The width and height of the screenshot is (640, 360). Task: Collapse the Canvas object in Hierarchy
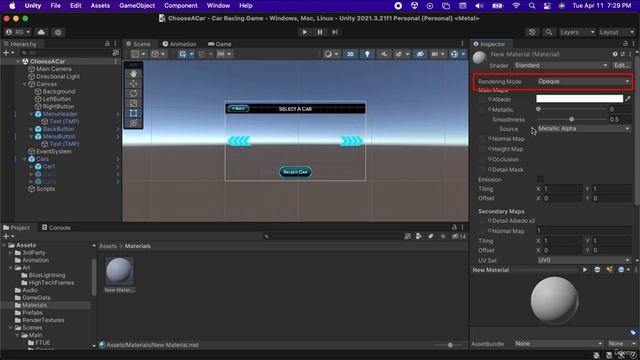[24, 84]
